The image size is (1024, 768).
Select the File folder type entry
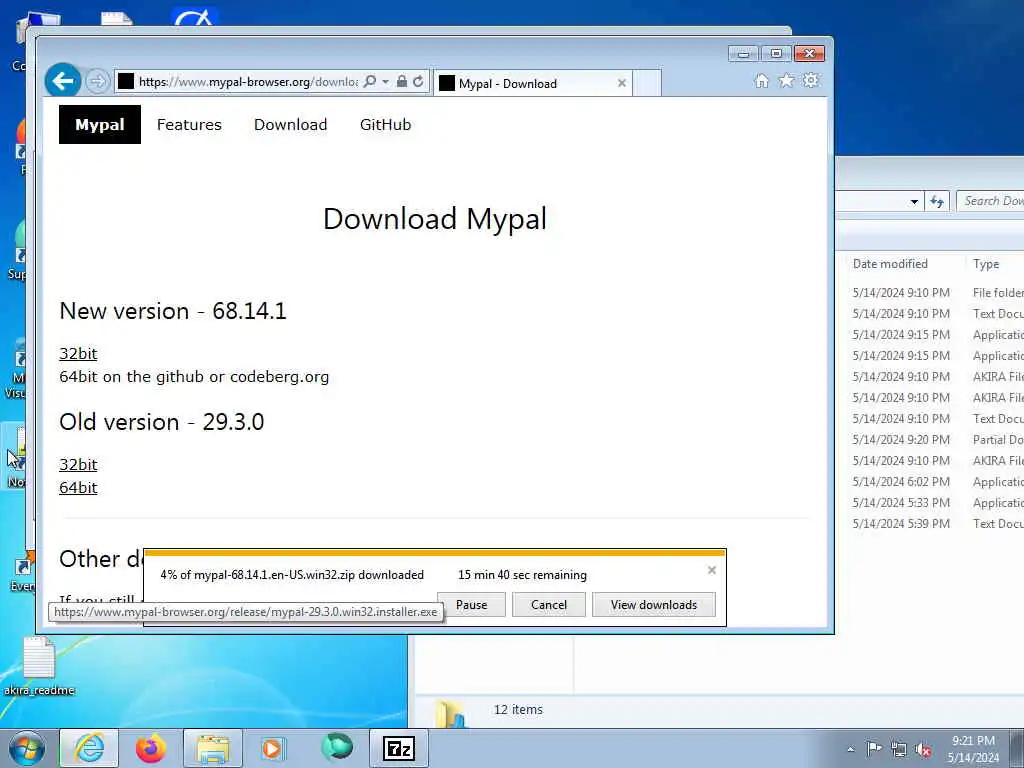pyautogui.click(x=998, y=293)
